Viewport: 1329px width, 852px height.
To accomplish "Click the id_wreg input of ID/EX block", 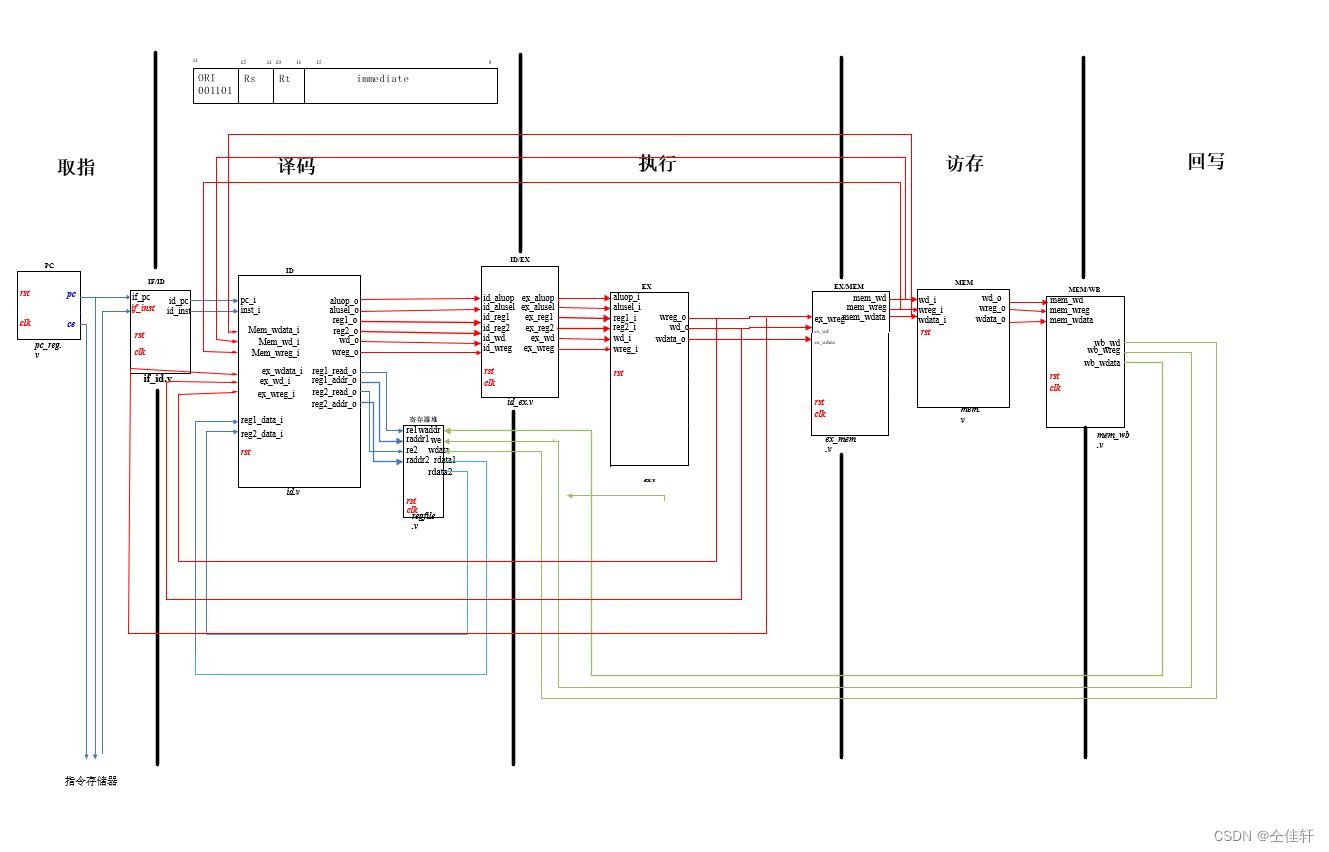I will pyautogui.click(x=497, y=348).
